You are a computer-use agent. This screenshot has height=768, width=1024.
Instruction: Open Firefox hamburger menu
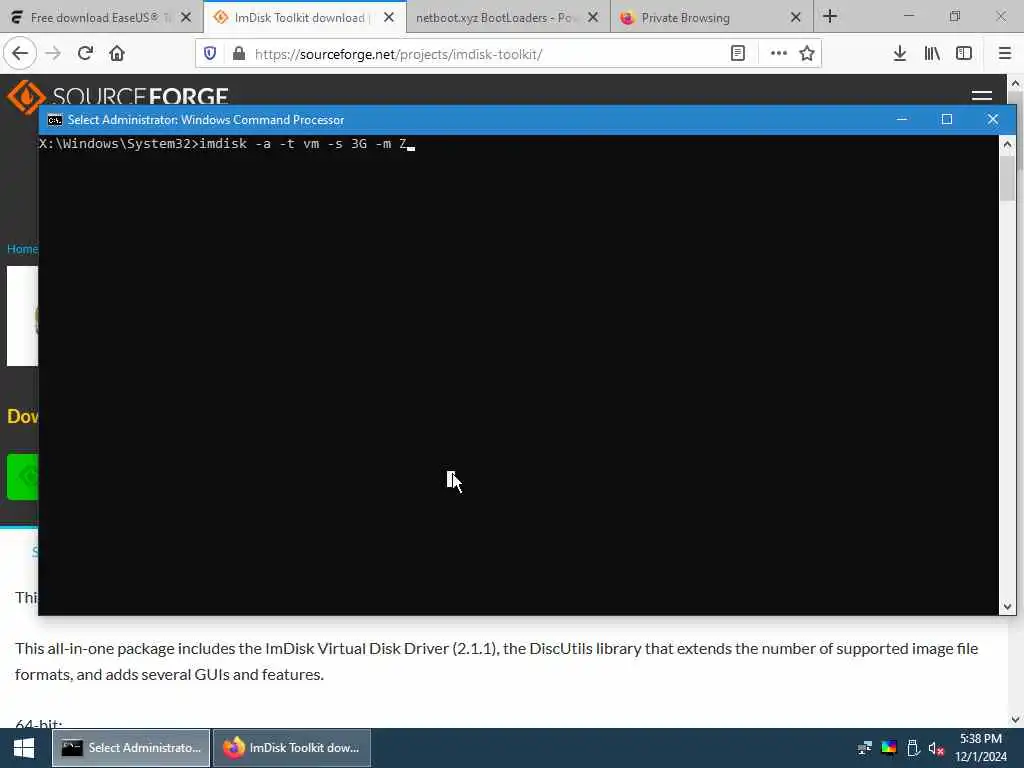point(1005,54)
